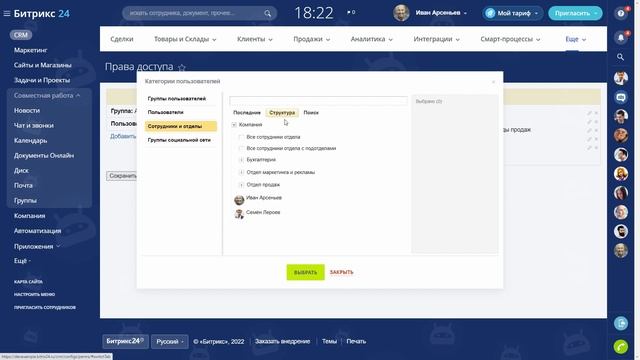Click Карта сайта link in left sidebar
640x360 pixels.
28,282
